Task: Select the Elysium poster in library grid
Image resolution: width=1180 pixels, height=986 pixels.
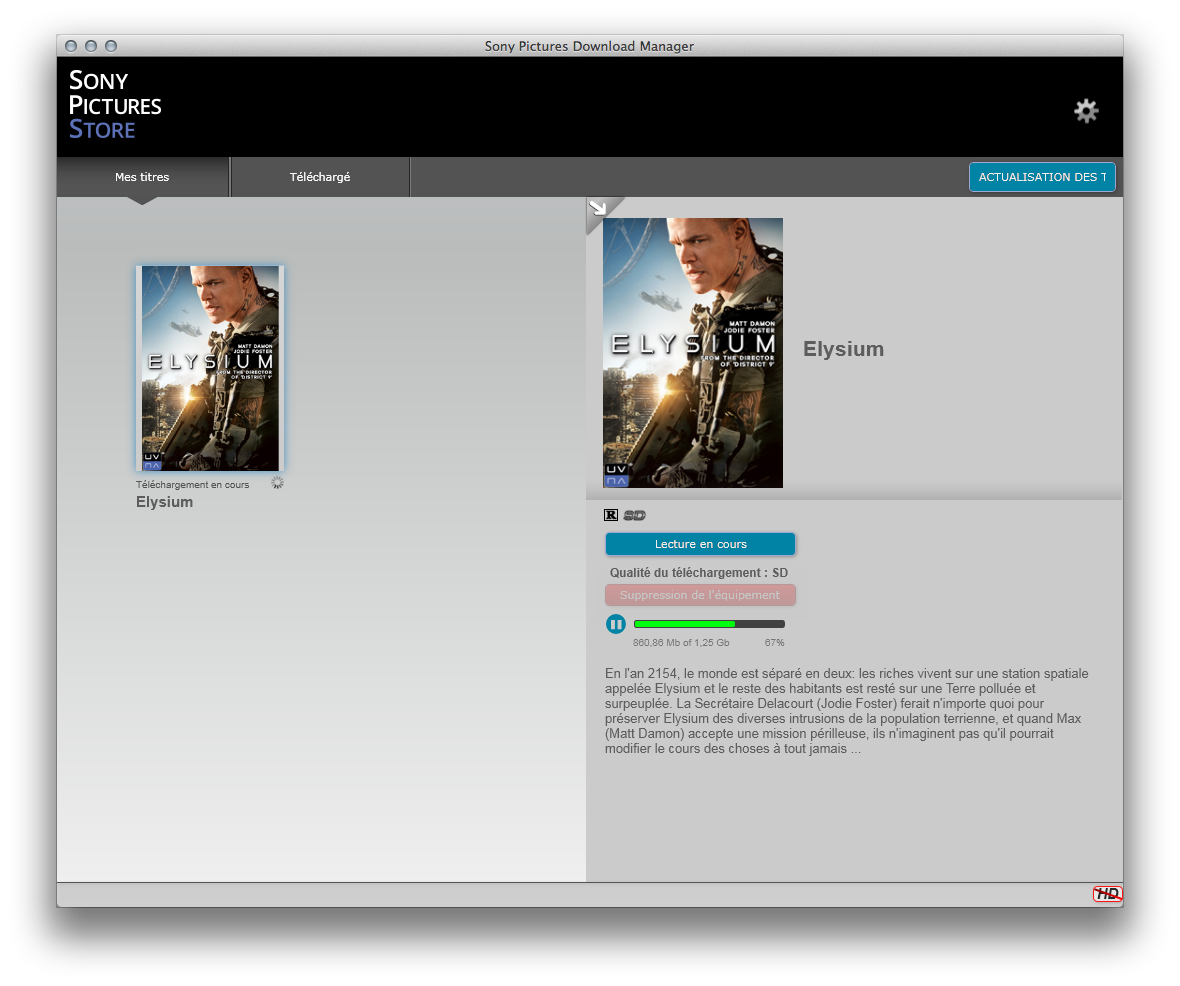Action: pos(210,368)
